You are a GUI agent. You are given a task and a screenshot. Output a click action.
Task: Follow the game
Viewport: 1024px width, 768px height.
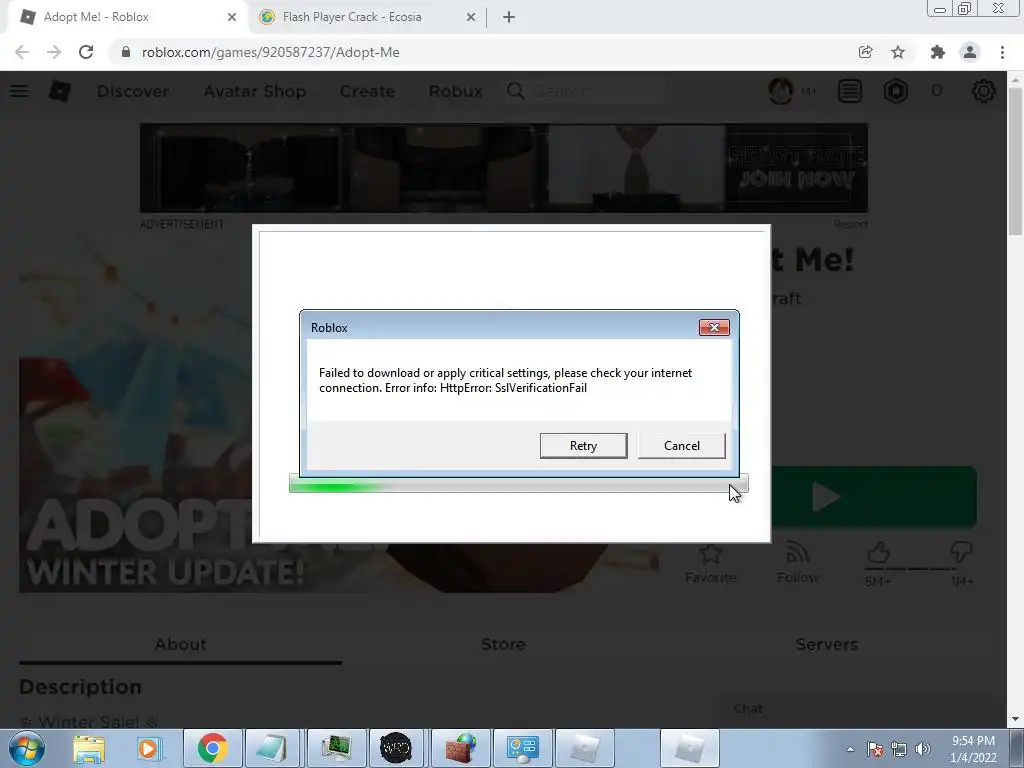797,562
